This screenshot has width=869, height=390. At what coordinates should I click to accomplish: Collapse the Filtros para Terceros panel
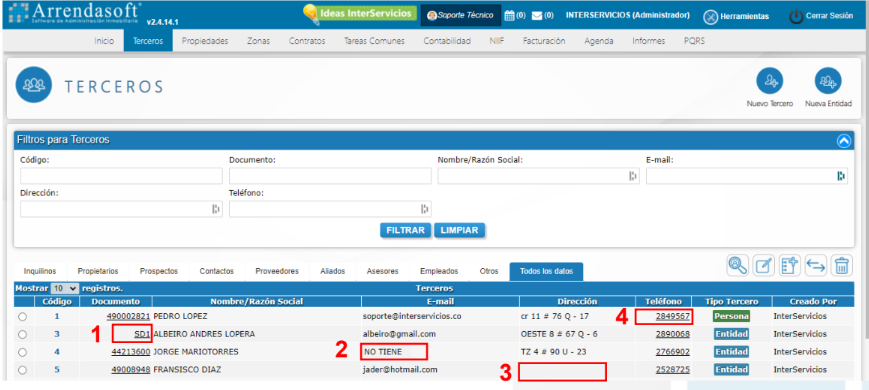(x=844, y=141)
